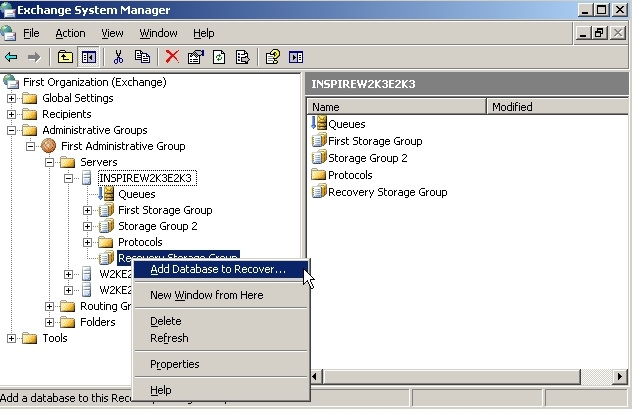Click the Tools folder icon in tree

[x=29, y=338]
